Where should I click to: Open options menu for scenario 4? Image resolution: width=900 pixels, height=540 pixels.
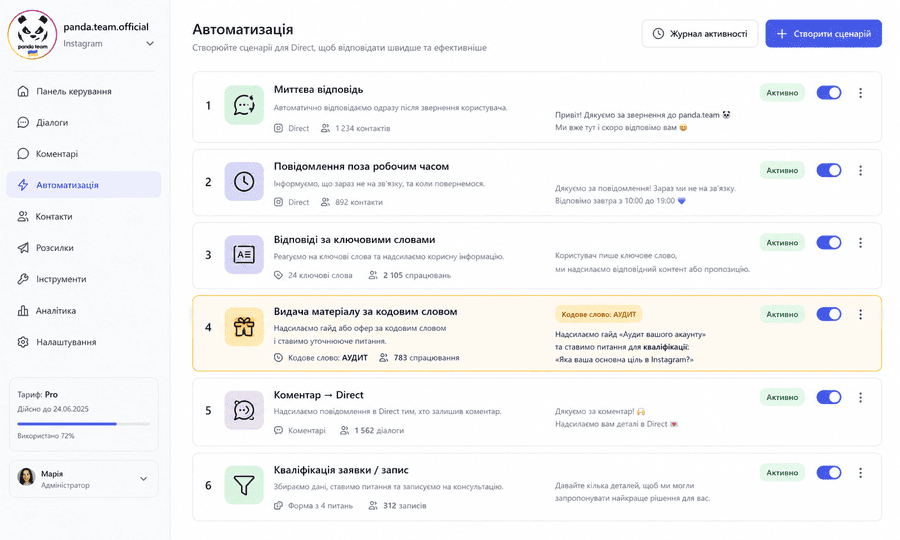[860, 314]
